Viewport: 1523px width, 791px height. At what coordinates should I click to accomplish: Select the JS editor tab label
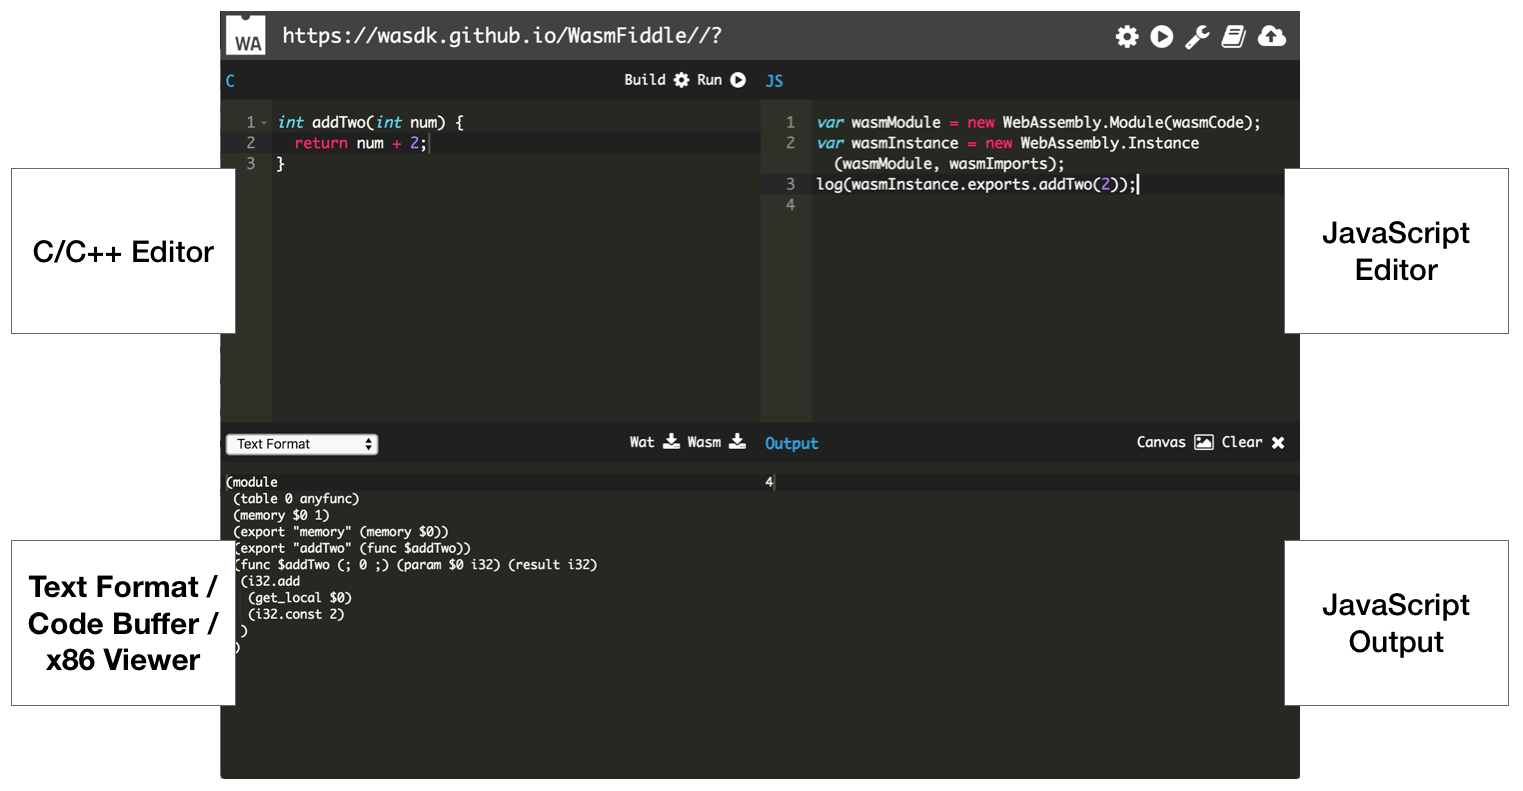click(x=774, y=81)
